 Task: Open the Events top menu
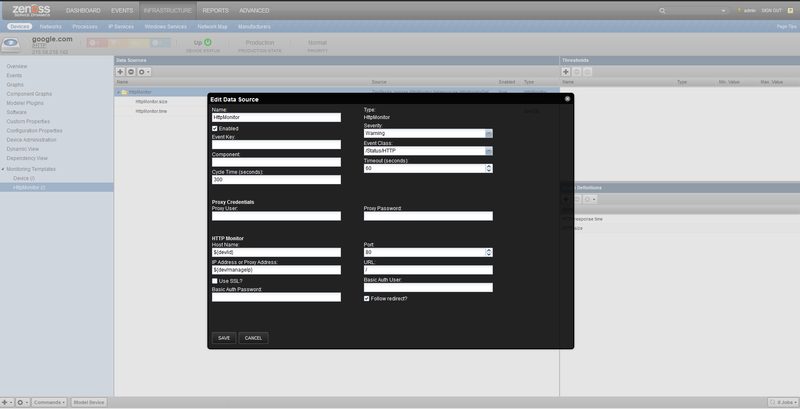[x=122, y=10]
